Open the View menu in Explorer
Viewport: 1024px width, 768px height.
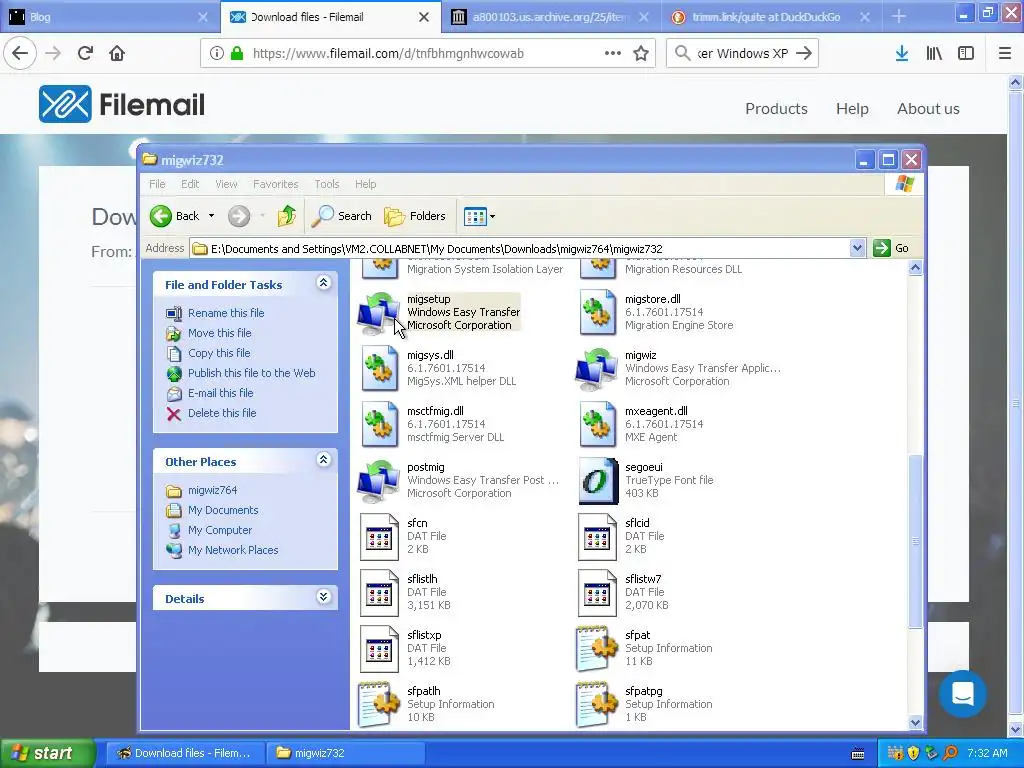point(226,184)
